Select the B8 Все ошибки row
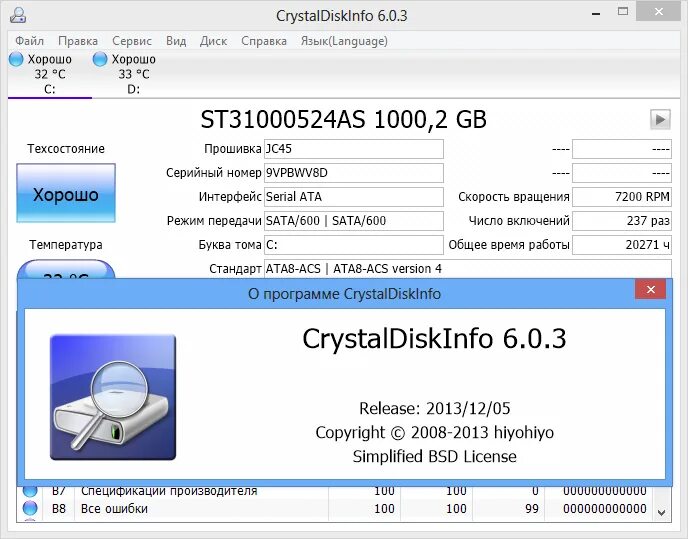The image size is (688, 539). pyautogui.click(x=335, y=509)
